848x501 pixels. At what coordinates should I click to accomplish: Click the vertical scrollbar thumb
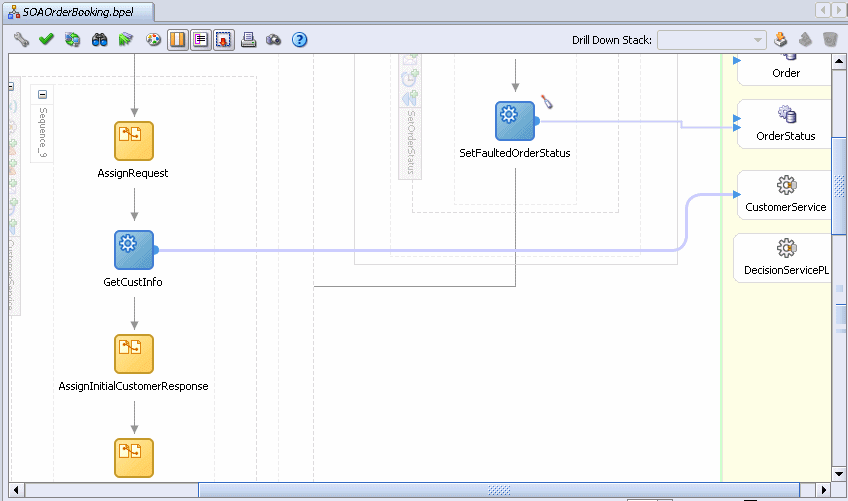click(x=839, y=186)
